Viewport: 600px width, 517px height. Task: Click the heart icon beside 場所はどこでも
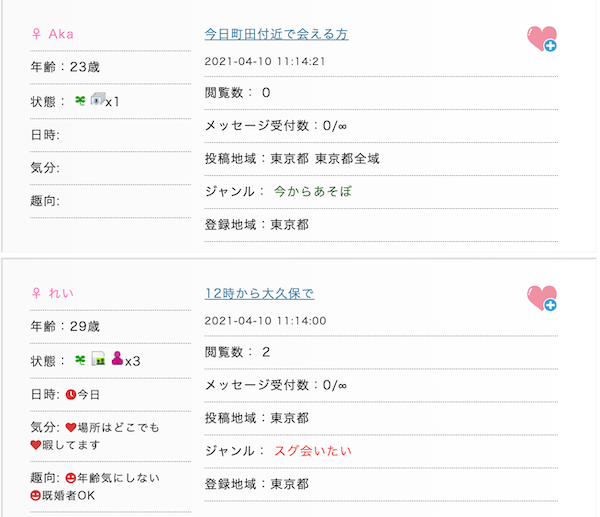(x=70, y=428)
